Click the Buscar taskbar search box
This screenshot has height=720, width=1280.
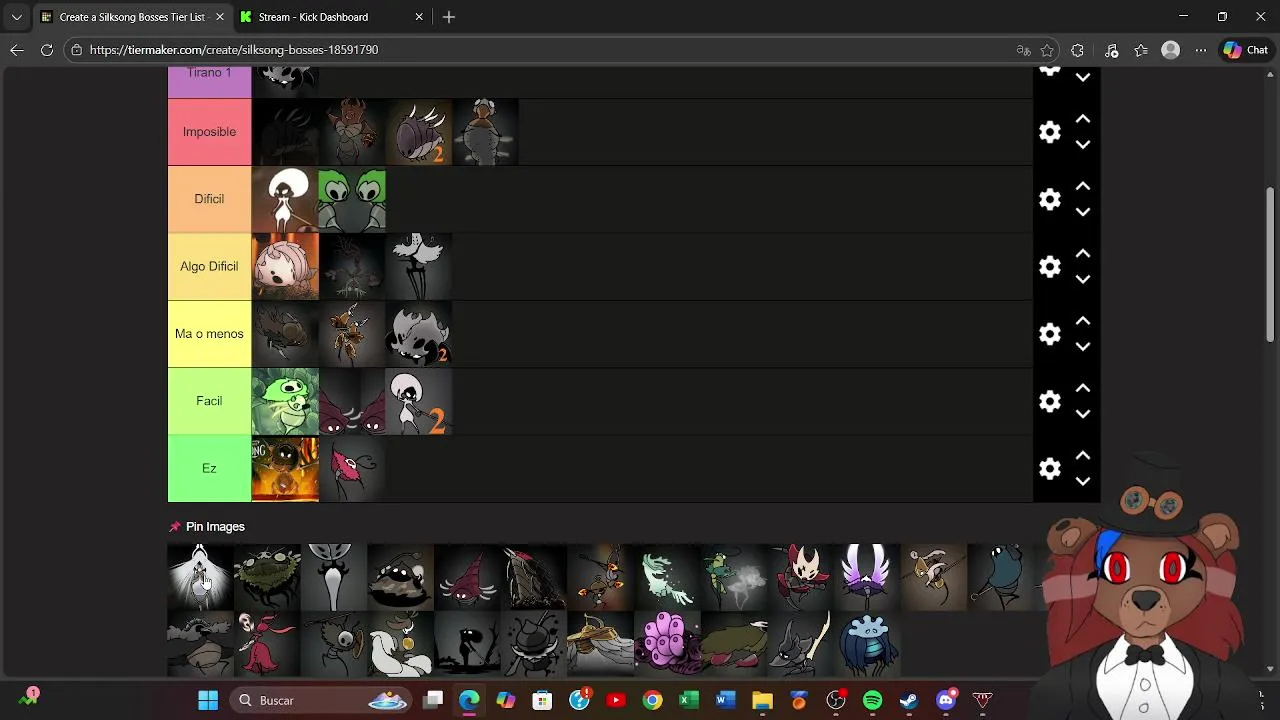[x=319, y=700]
